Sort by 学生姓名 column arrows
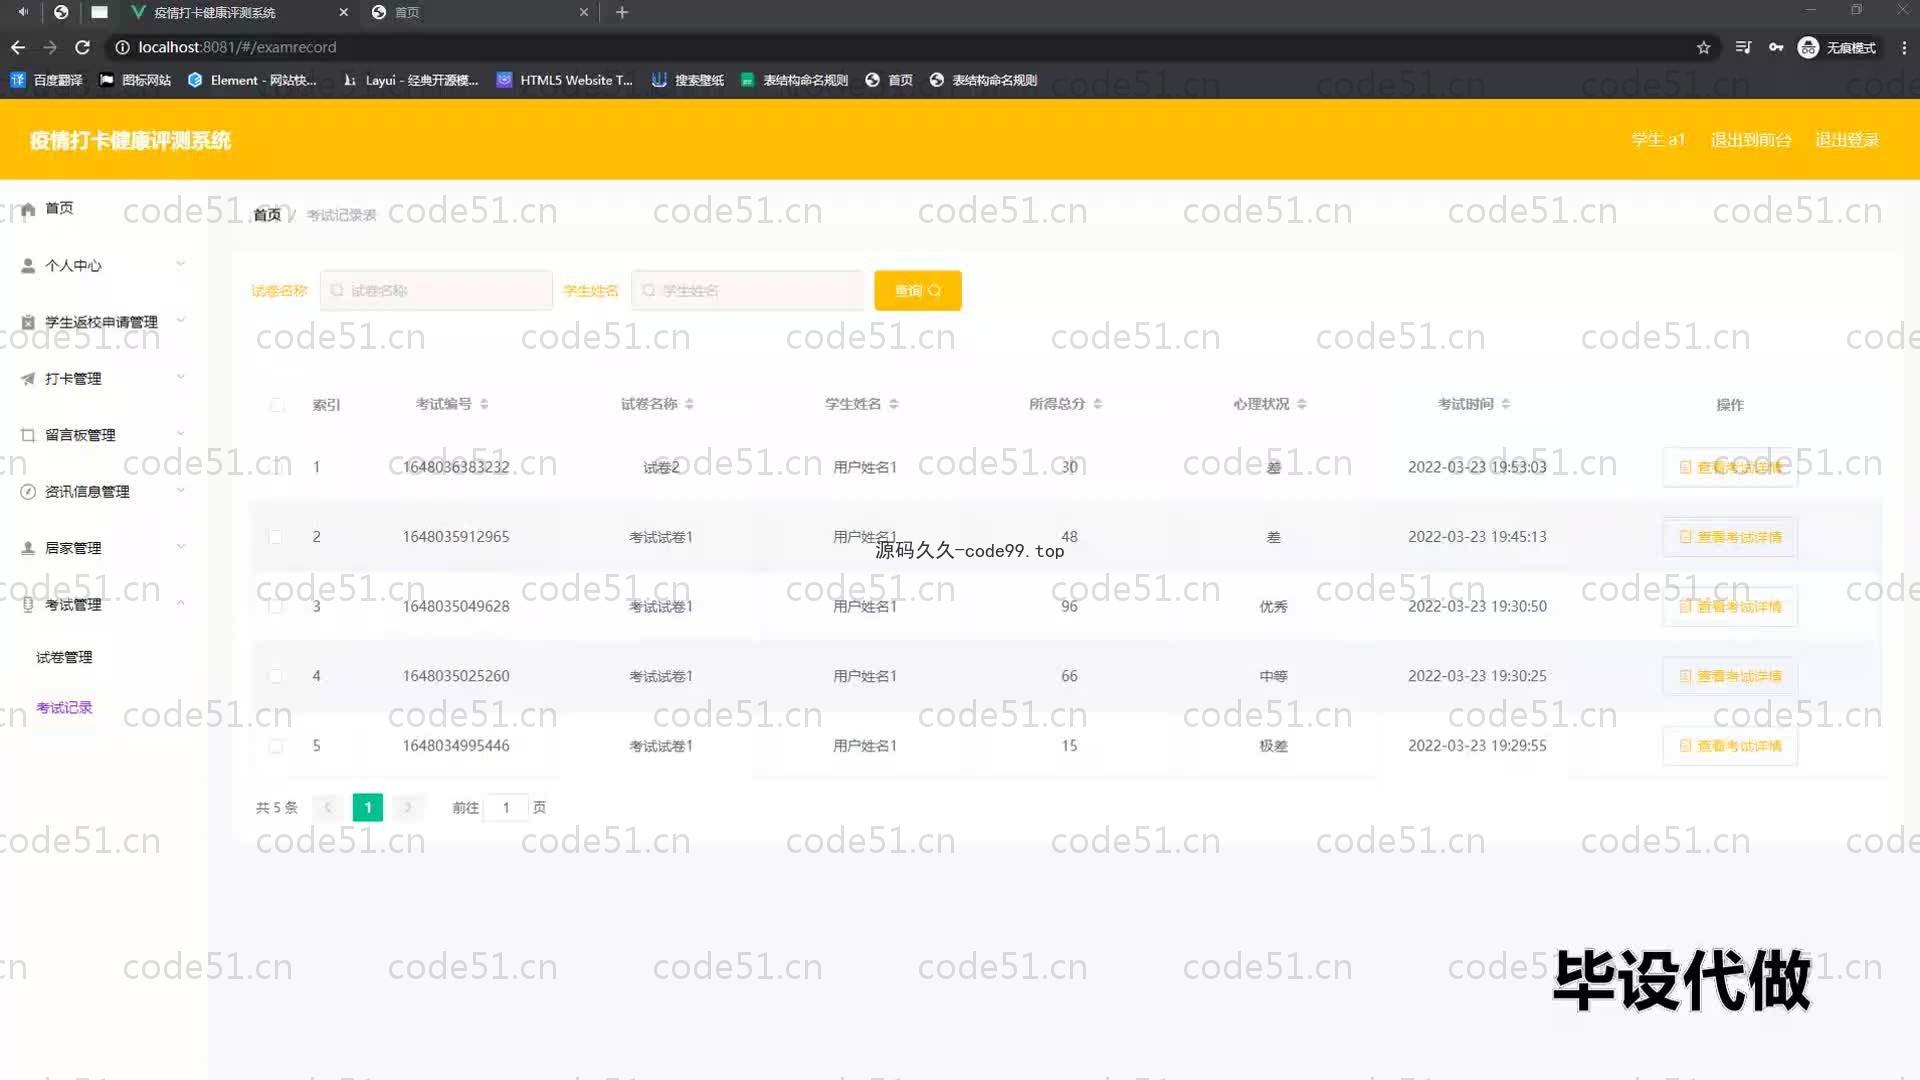 tap(894, 404)
